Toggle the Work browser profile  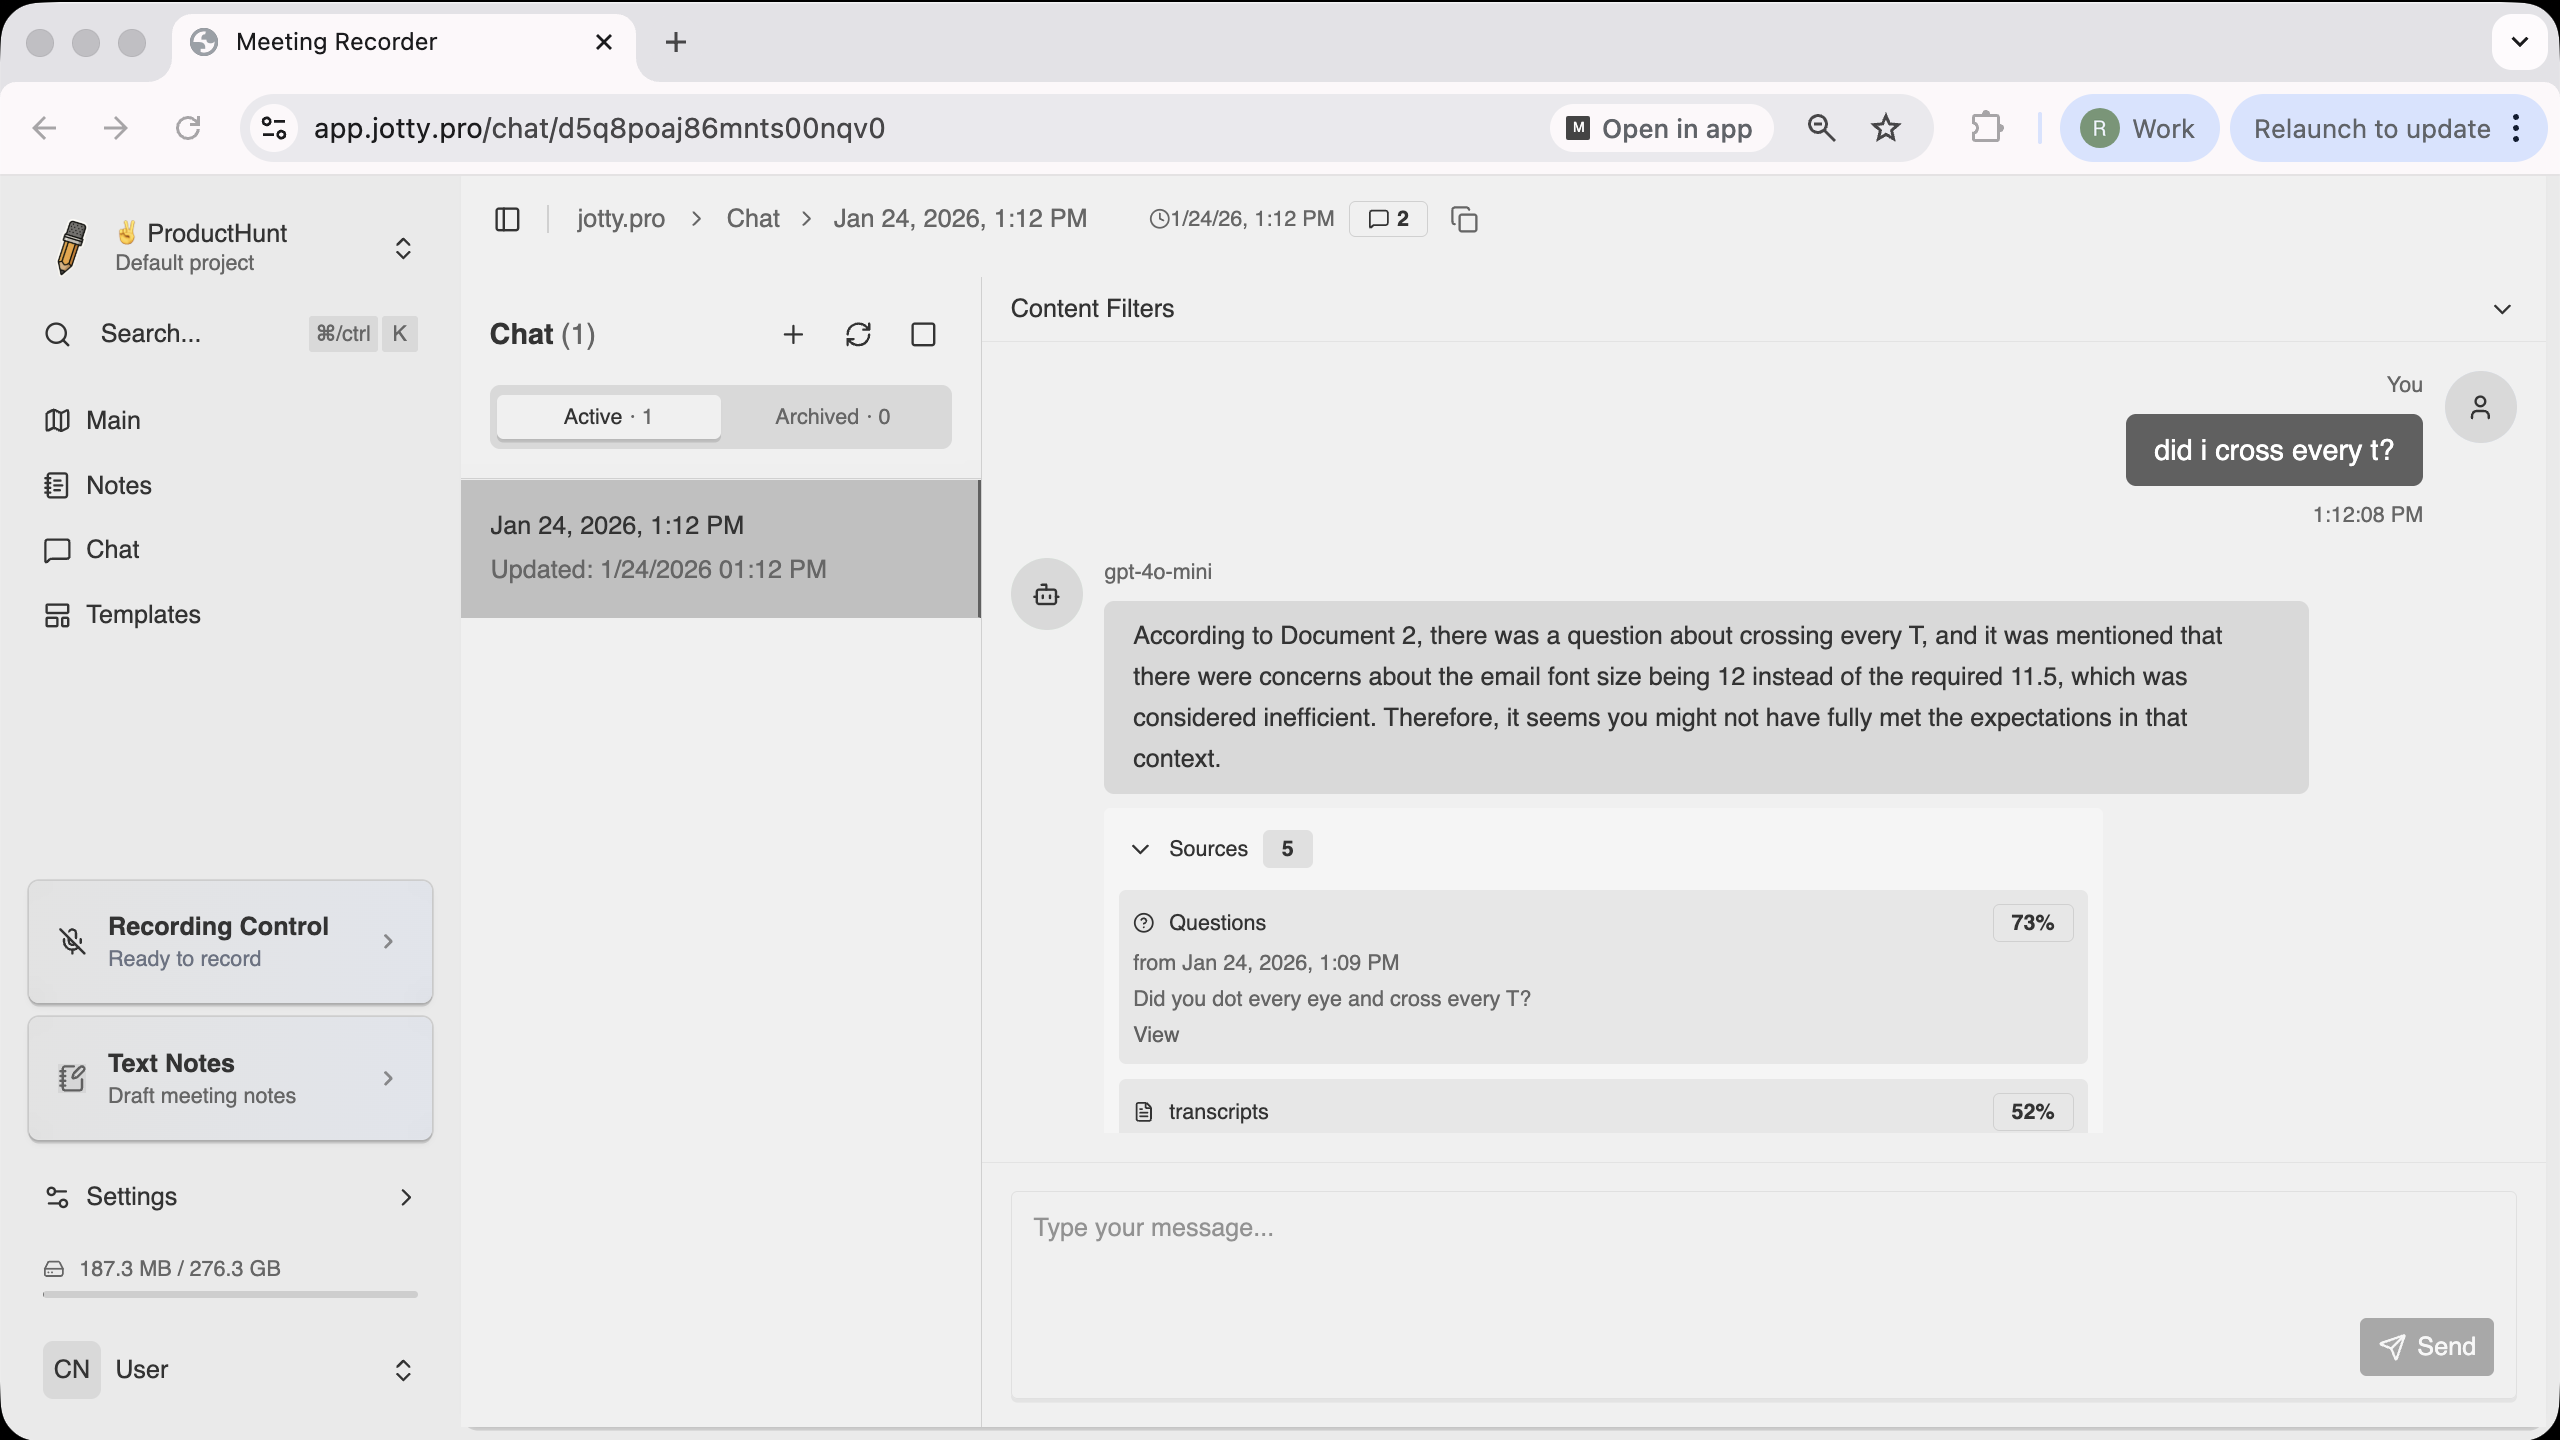click(2139, 127)
